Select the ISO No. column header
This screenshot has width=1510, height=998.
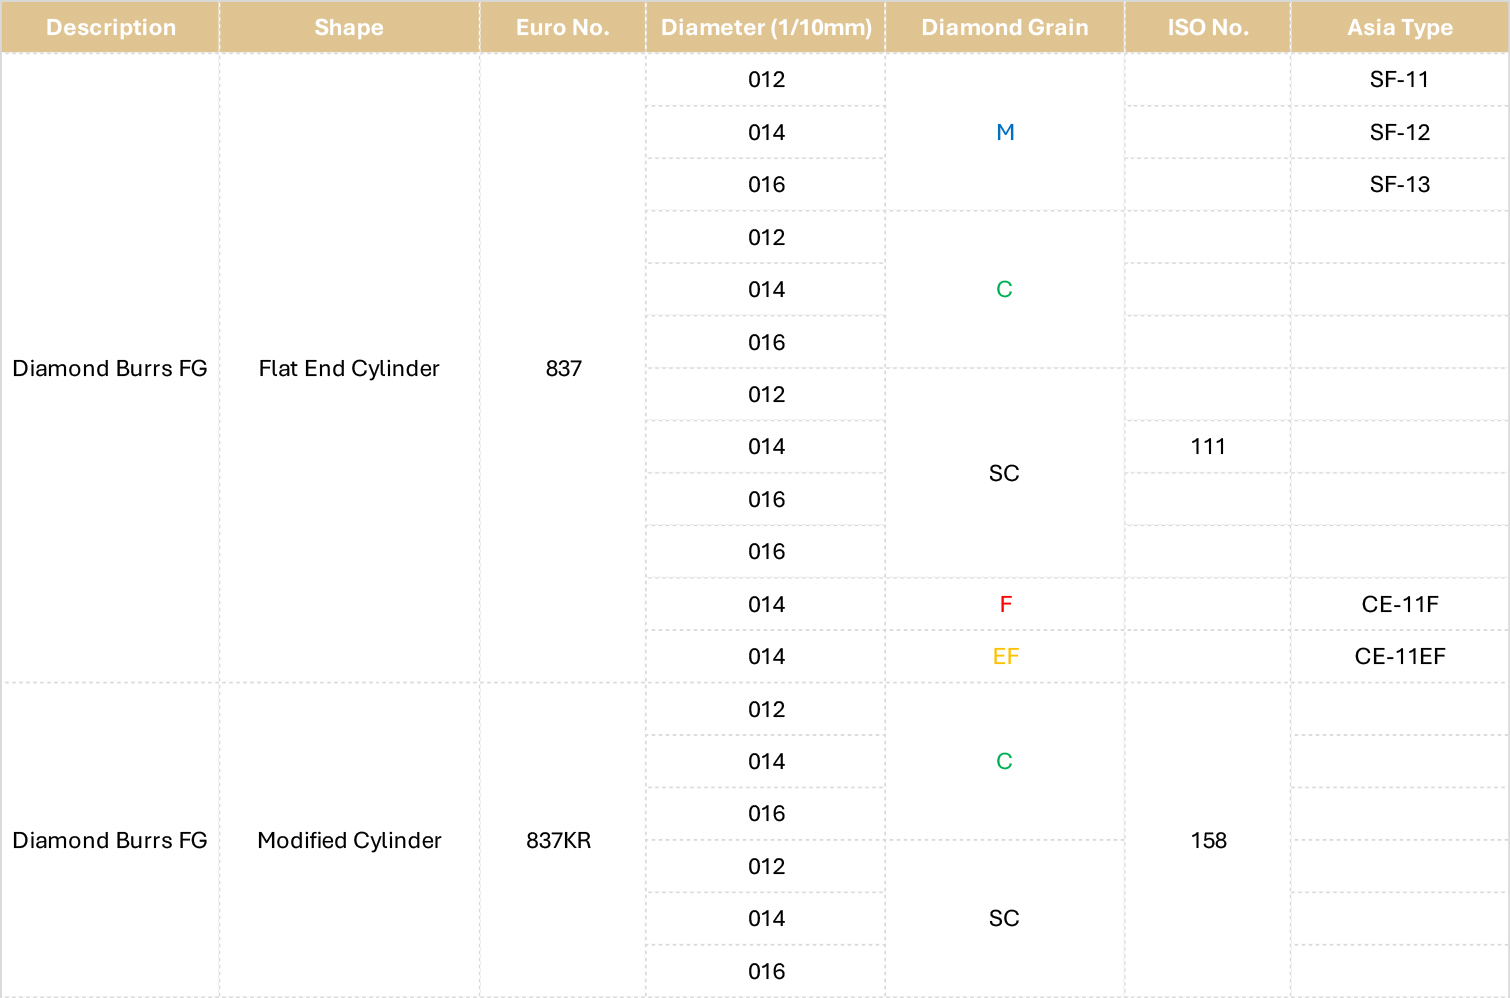(x=1208, y=27)
